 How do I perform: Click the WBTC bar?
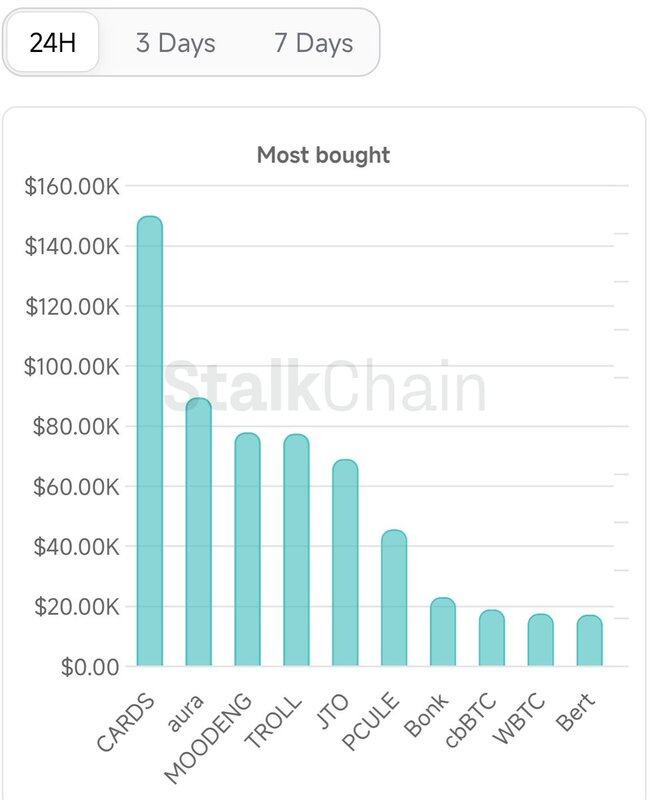pyautogui.click(x=541, y=640)
